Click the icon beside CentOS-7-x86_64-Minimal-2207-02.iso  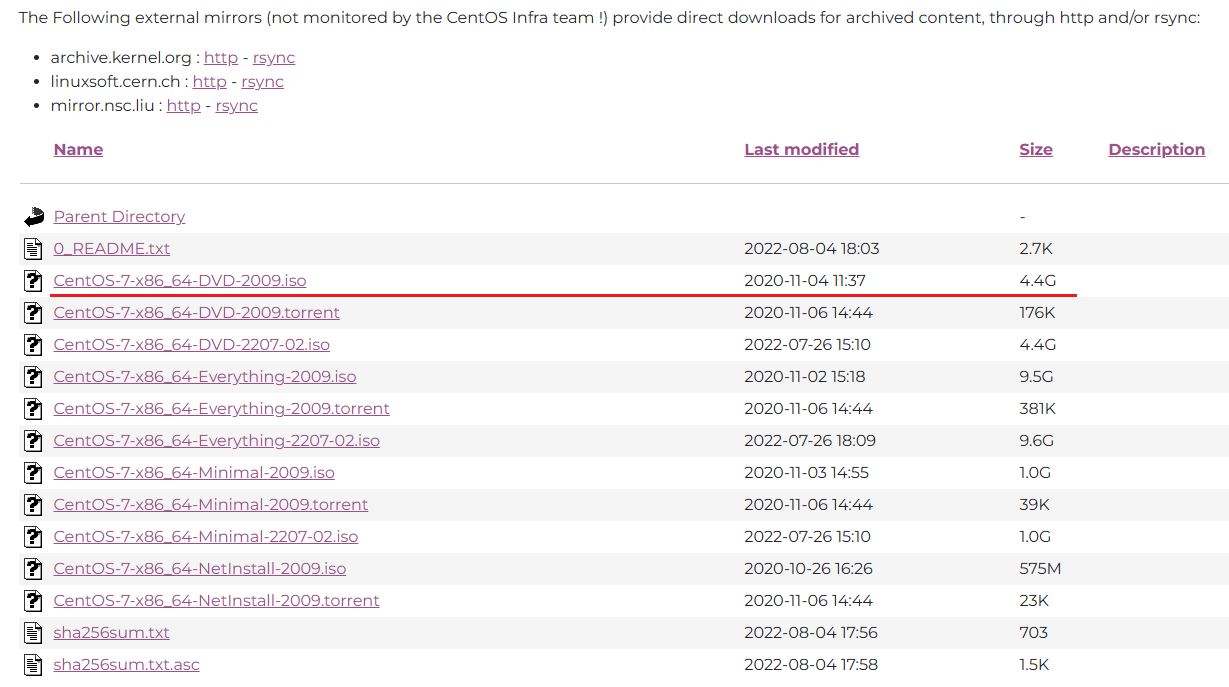(x=34, y=536)
